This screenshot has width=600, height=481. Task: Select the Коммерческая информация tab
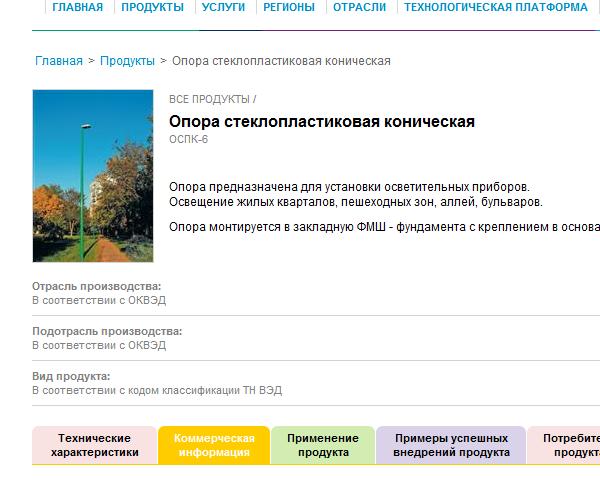pyautogui.click(x=214, y=445)
